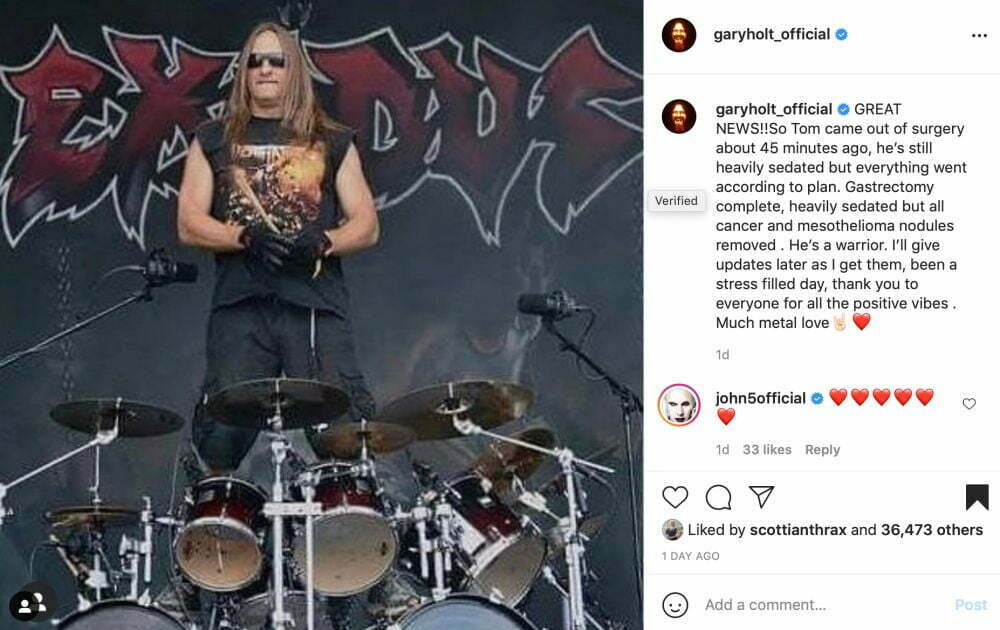The width and height of the screenshot is (1000, 630).
Task: Toggle the bookmark save icon
Action: point(977,497)
